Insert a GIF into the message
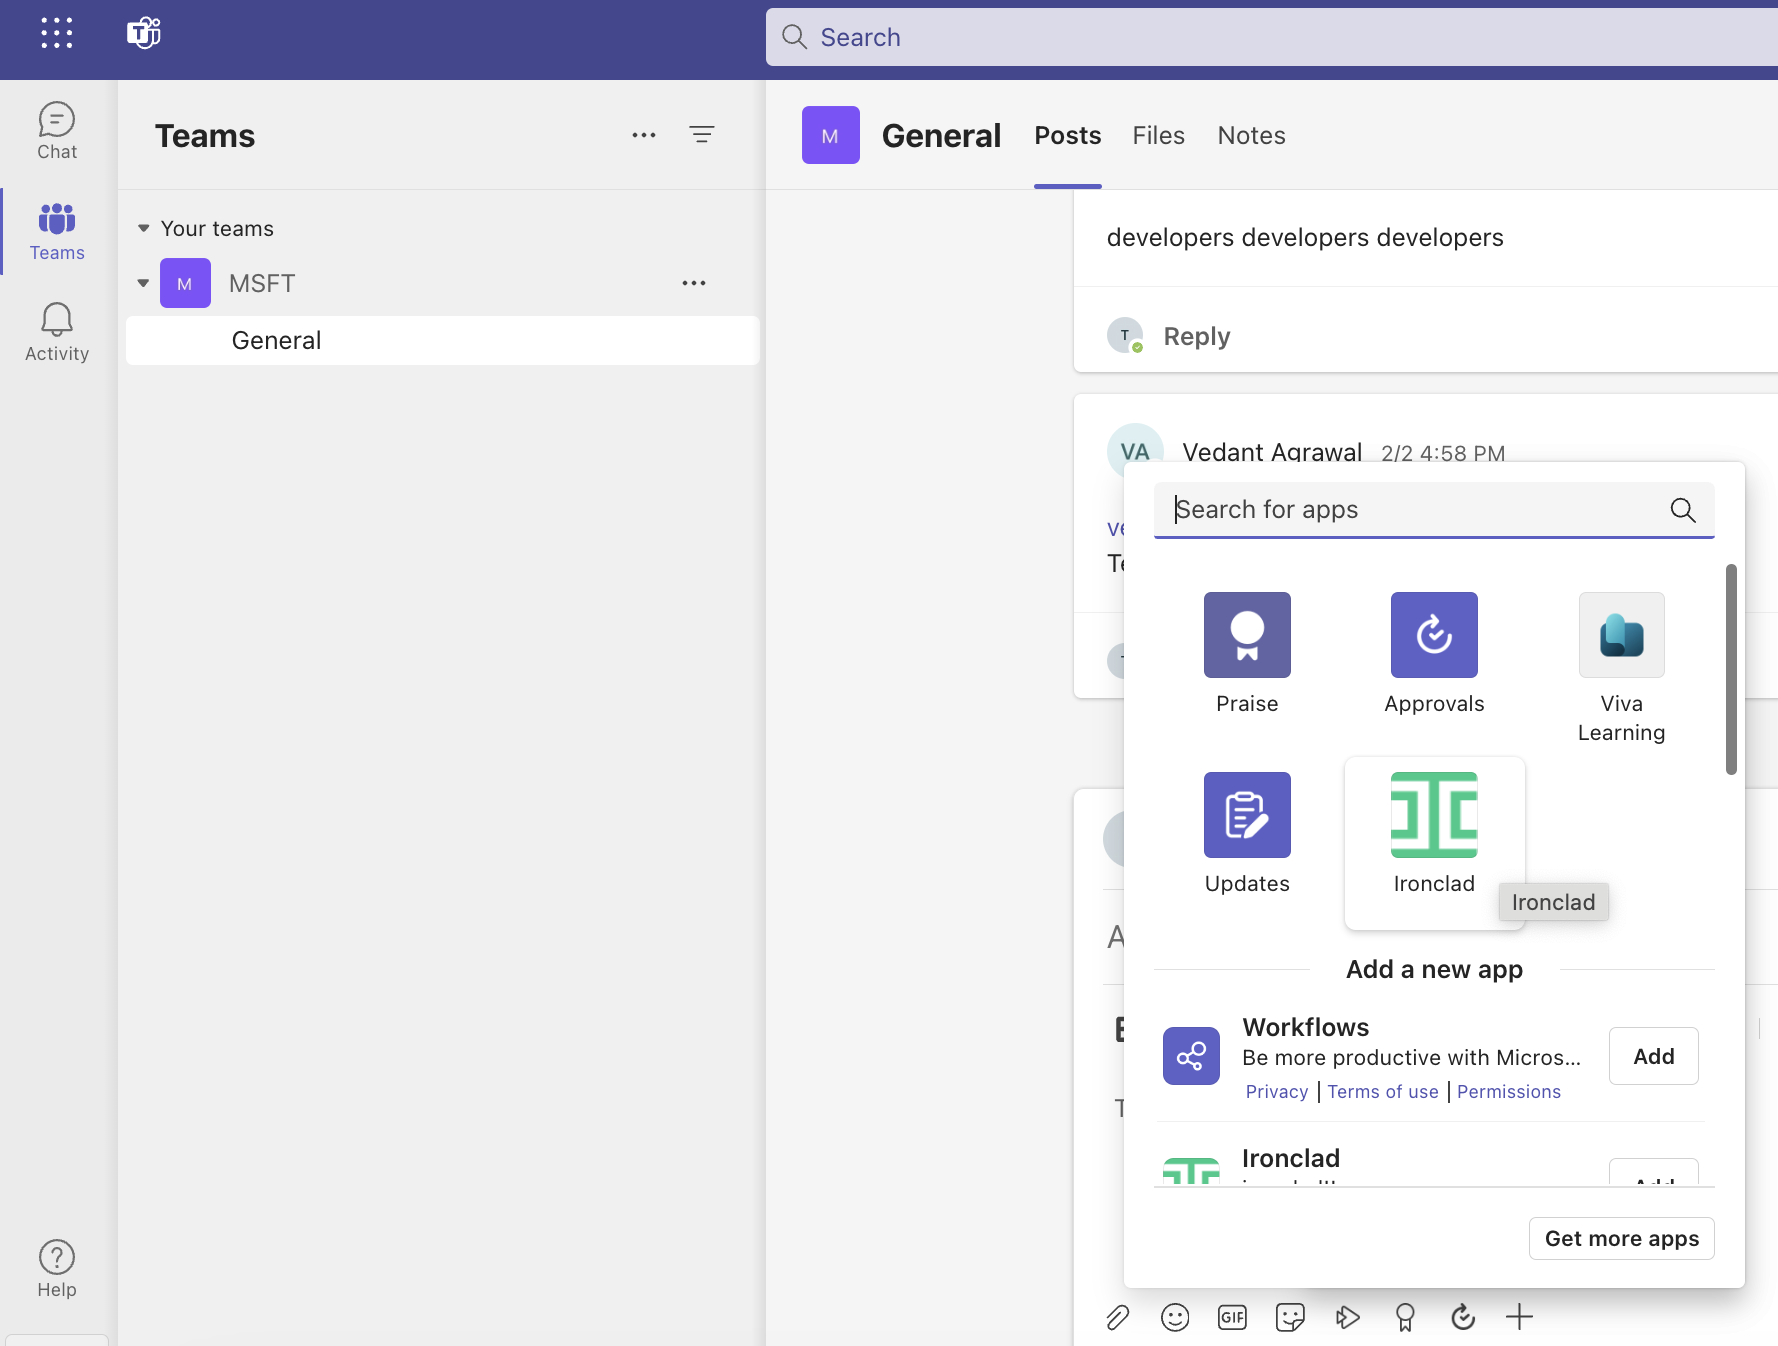 (1232, 1317)
